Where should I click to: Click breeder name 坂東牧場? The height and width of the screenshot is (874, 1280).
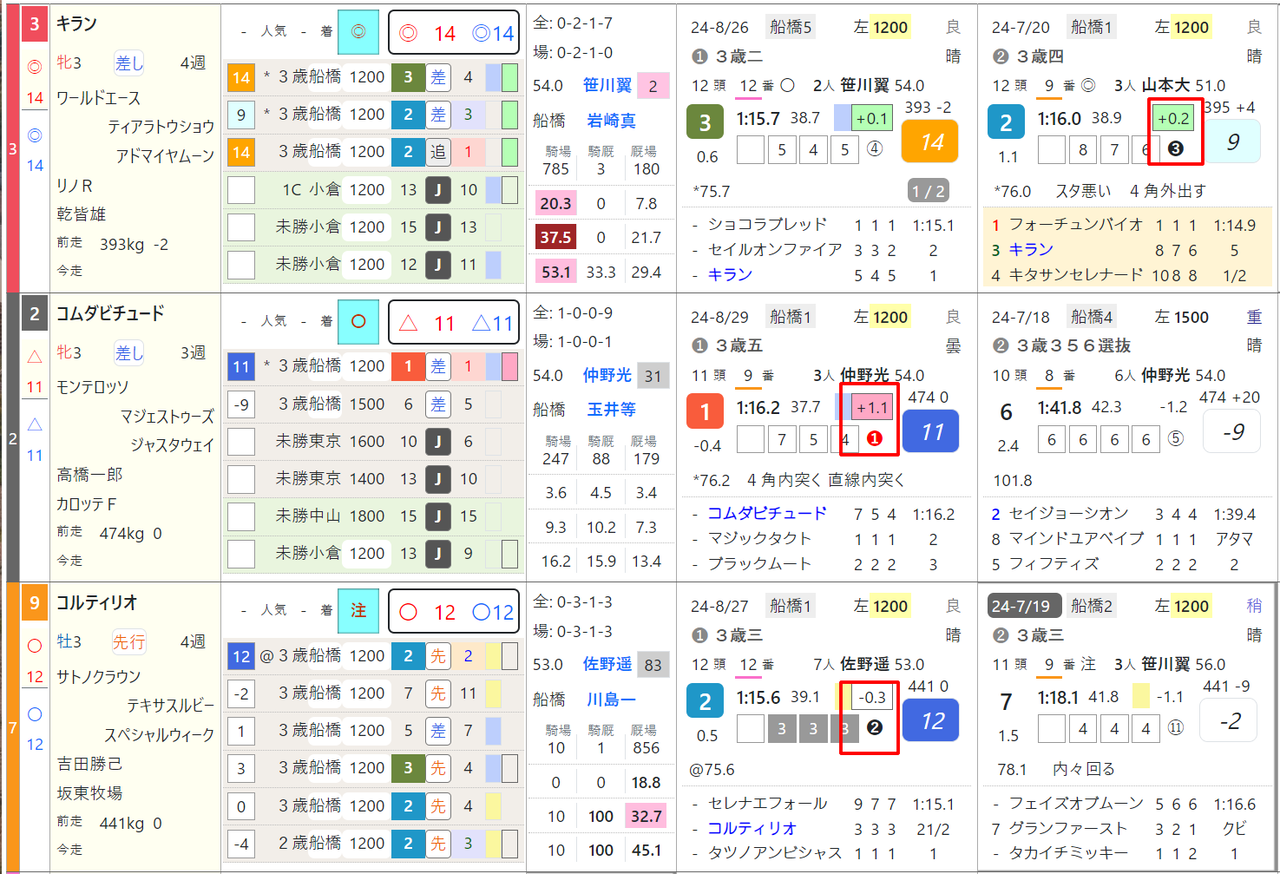[x=89, y=792]
